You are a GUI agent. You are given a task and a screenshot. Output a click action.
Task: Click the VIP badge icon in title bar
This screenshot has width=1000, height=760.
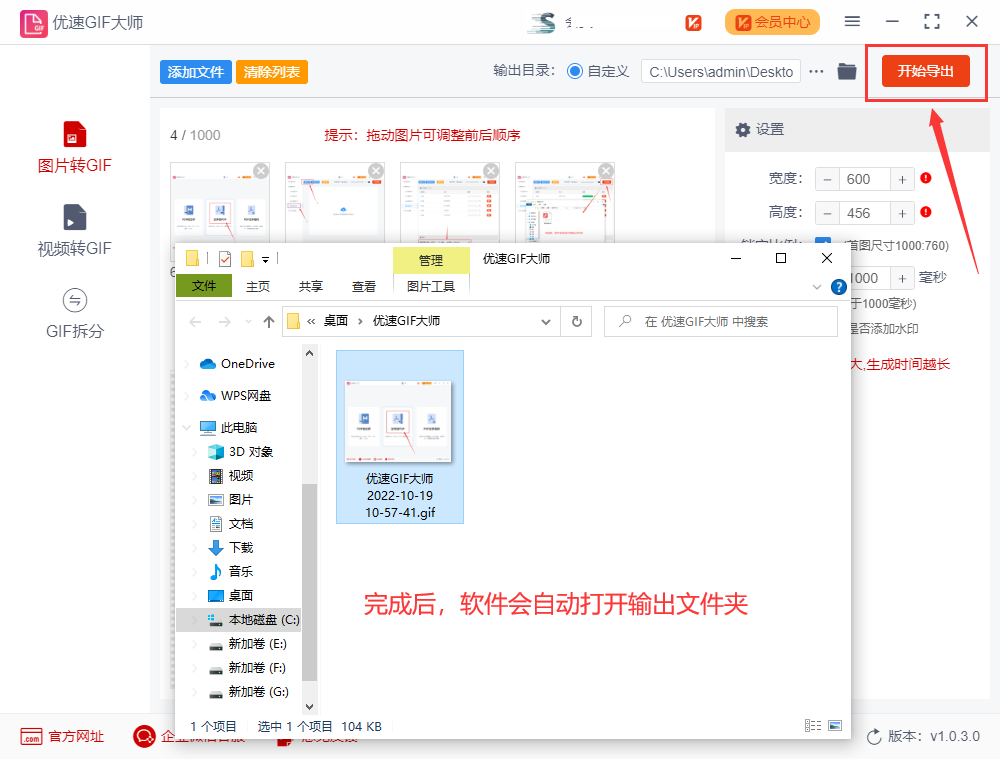[693, 23]
